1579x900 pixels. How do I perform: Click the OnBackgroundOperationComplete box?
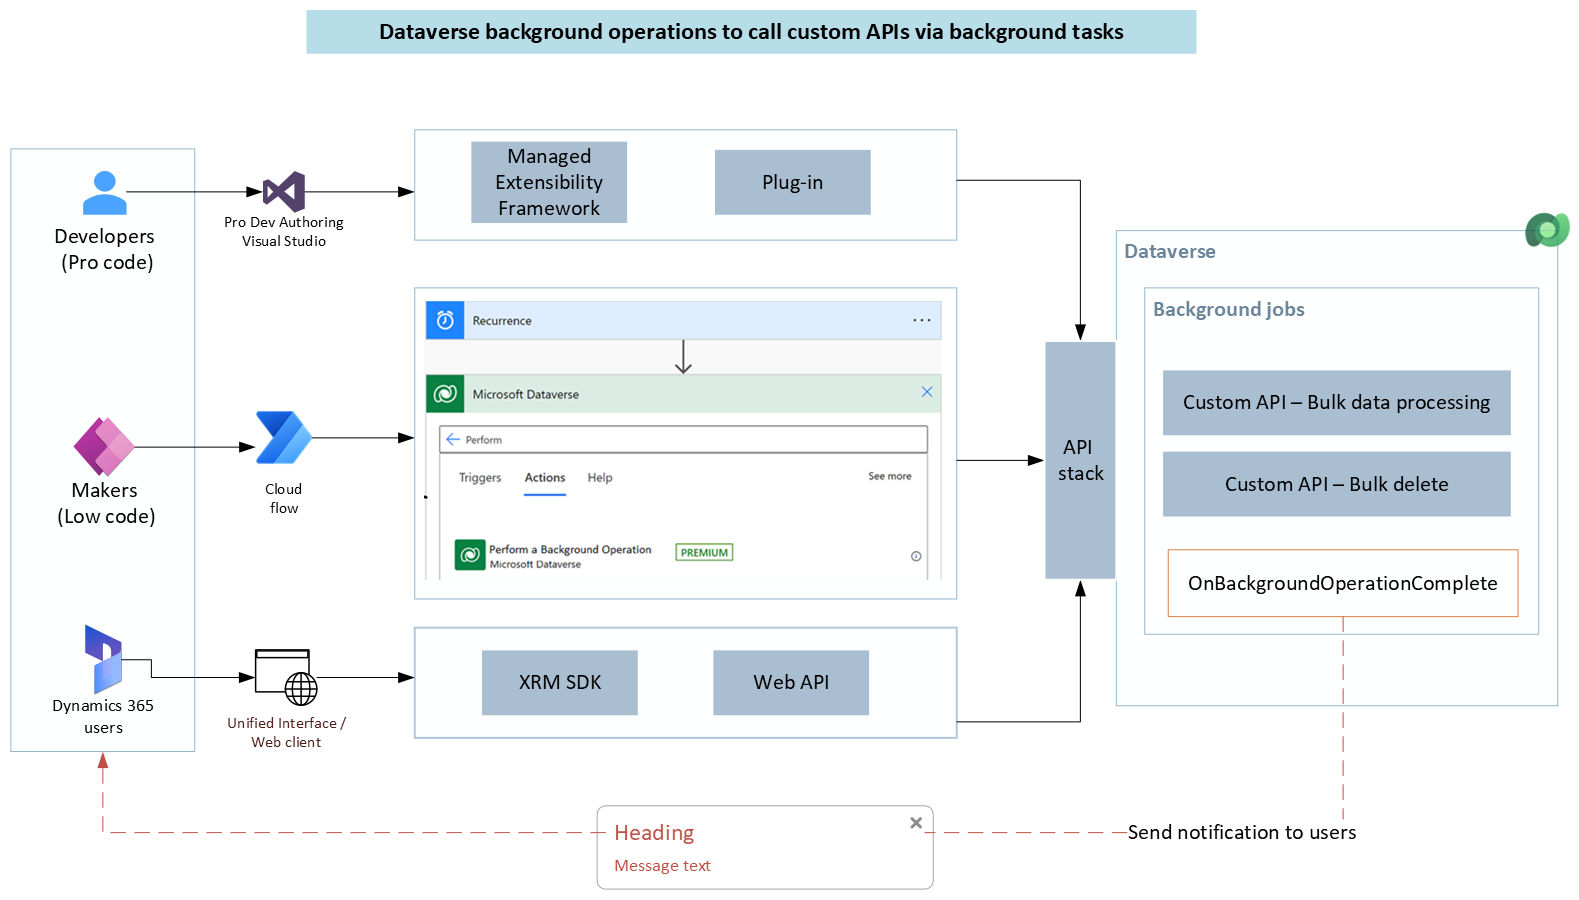pyautogui.click(x=1343, y=583)
